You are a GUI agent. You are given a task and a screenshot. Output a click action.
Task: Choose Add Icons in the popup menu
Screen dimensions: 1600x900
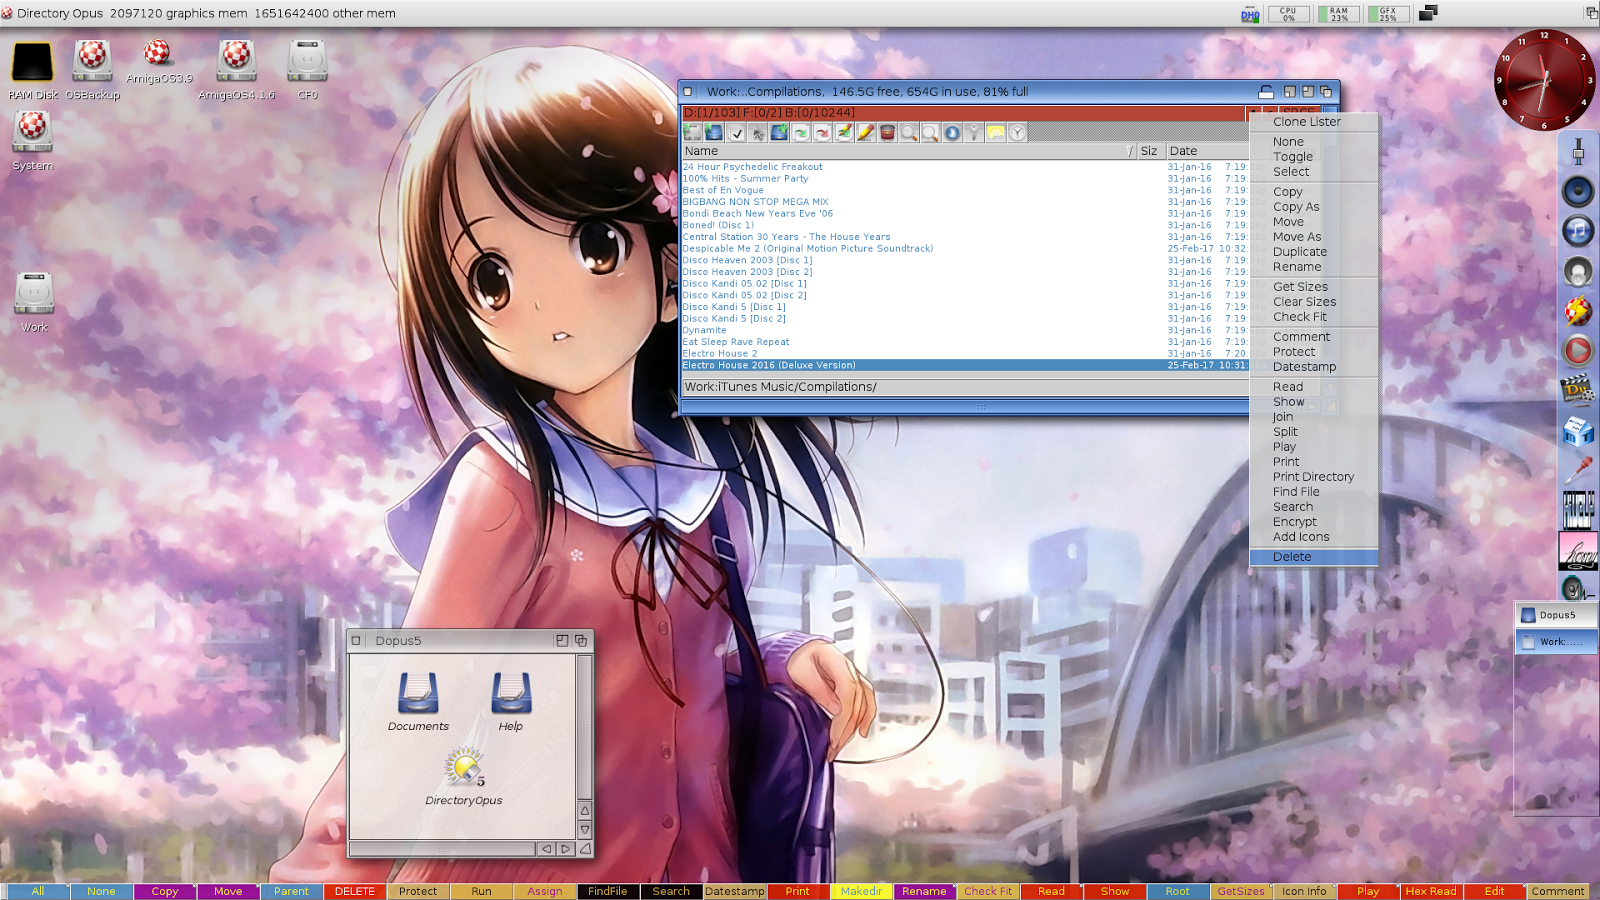(x=1313, y=537)
